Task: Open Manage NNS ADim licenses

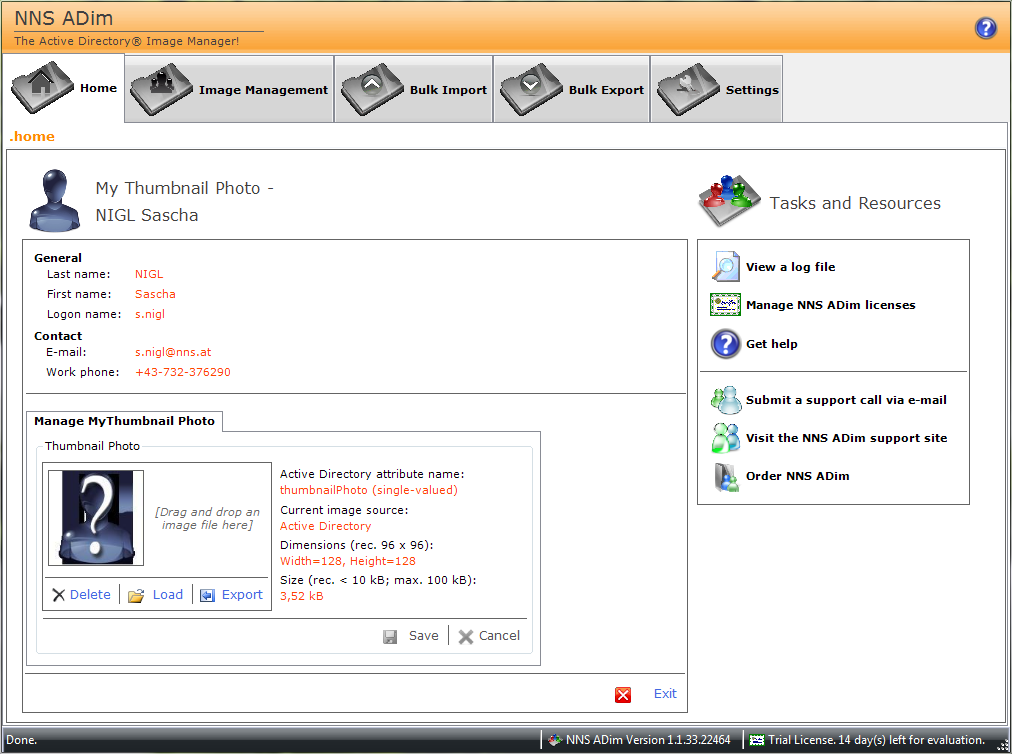Action: pos(831,305)
